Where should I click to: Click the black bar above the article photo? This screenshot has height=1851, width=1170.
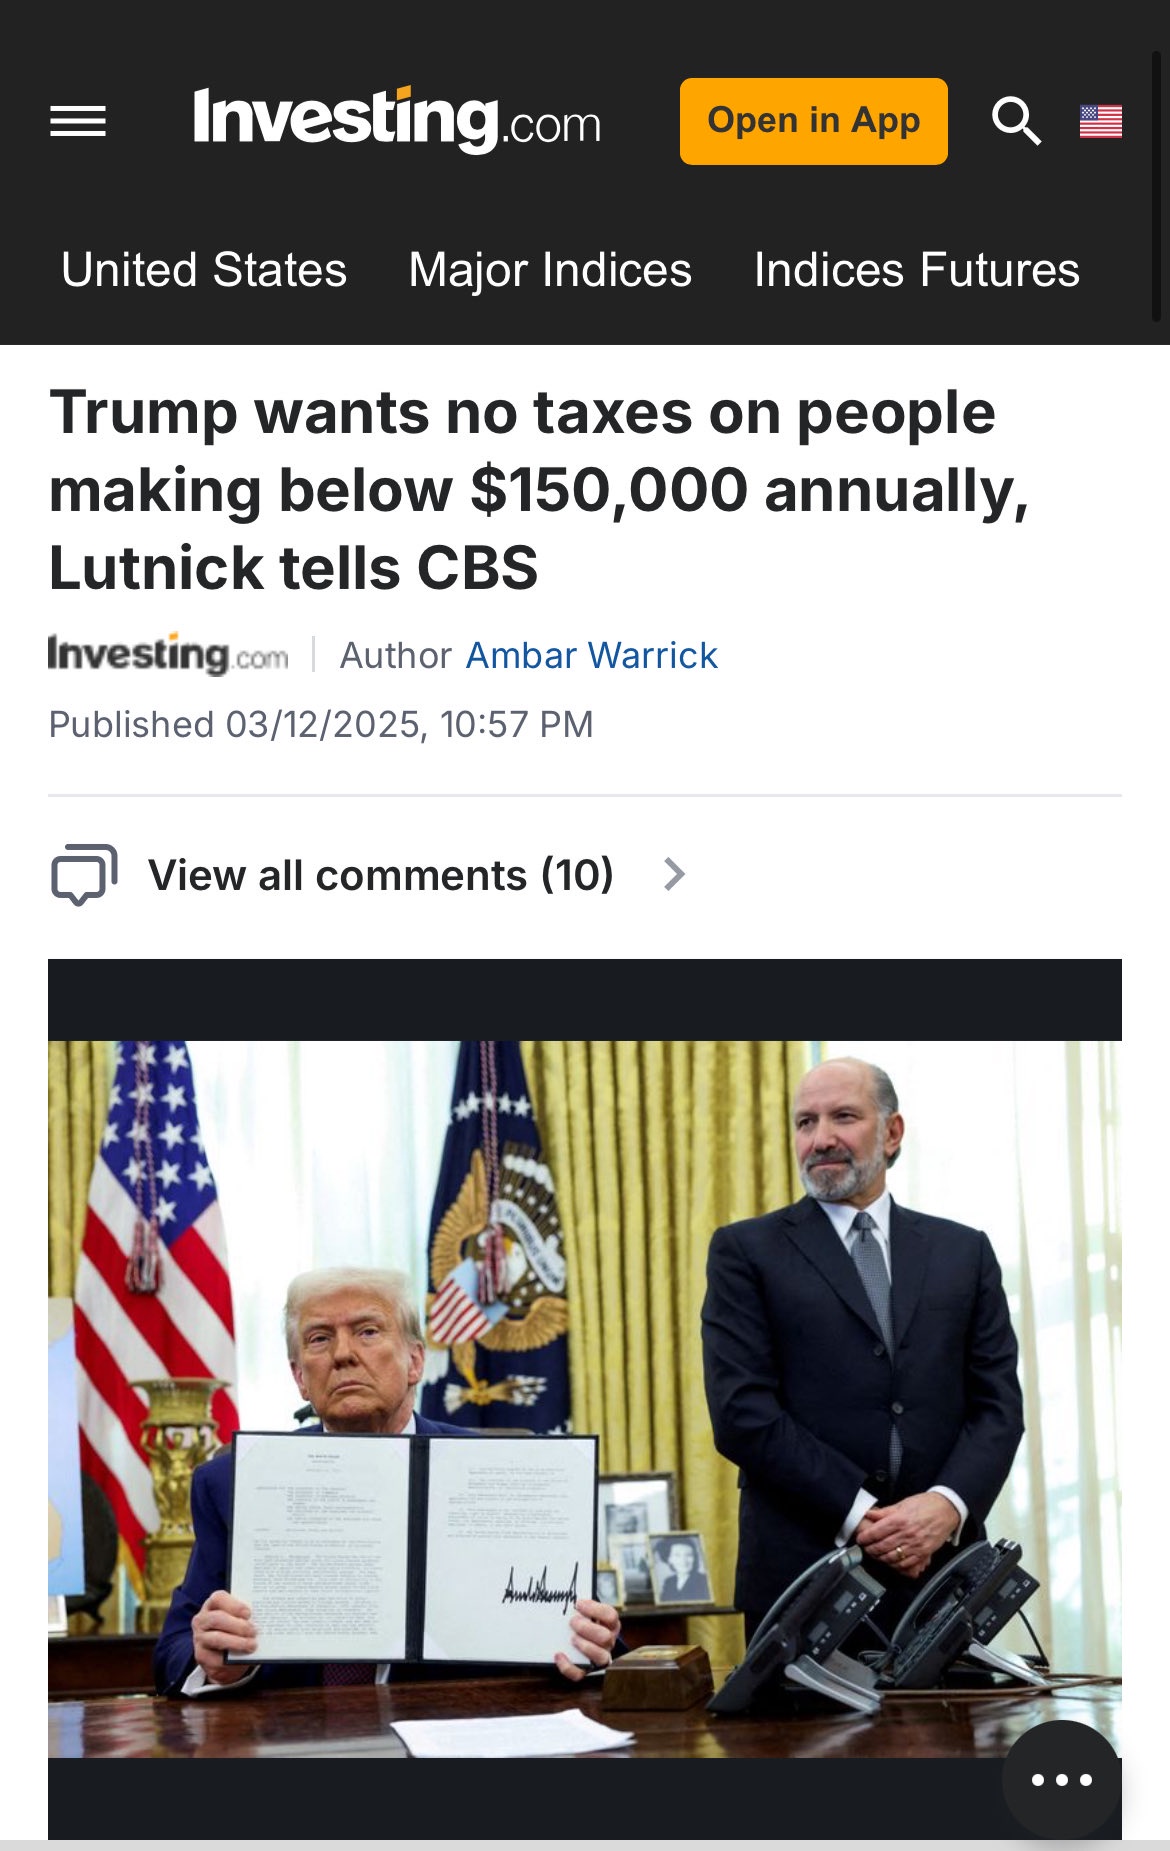tap(584, 1000)
